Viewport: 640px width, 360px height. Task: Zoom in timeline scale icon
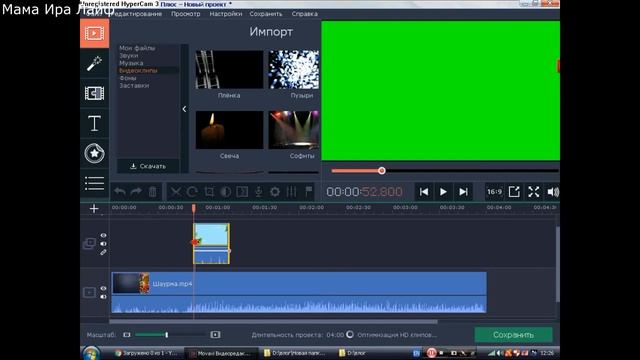tap(215, 335)
